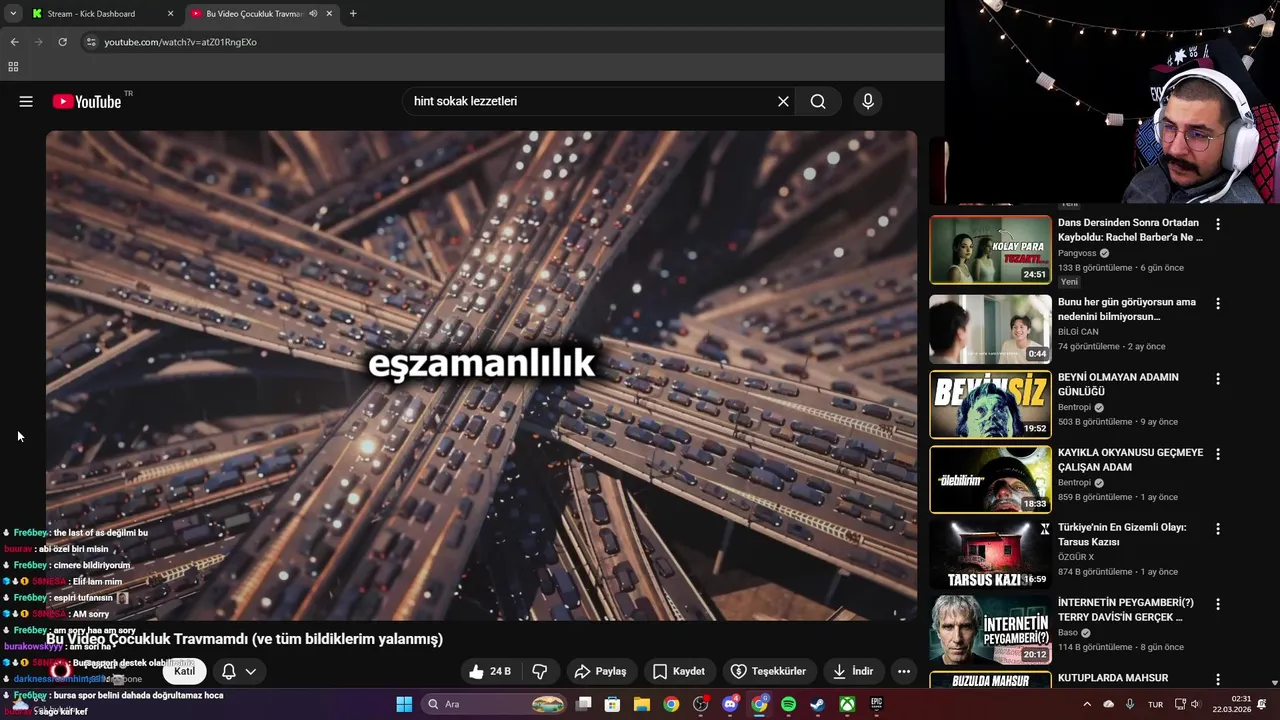Screen dimensions: 1280x720
Task: Close the YouTube video tab
Action: [329, 14]
